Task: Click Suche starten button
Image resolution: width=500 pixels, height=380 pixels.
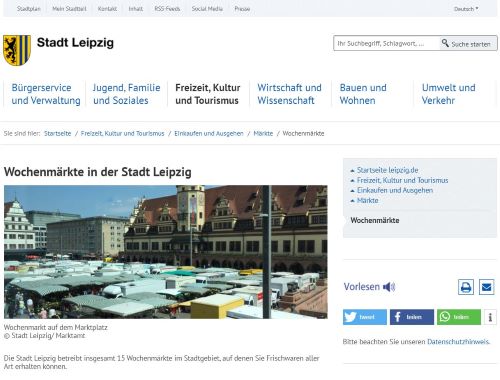Action: click(468, 43)
